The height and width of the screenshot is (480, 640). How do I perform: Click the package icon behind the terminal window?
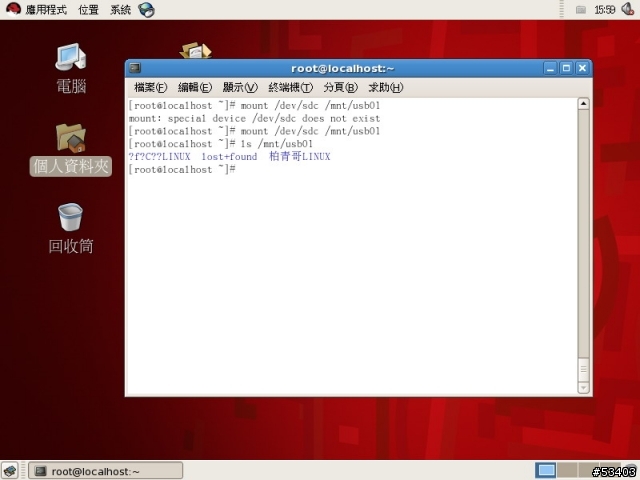[x=196, y=50]
